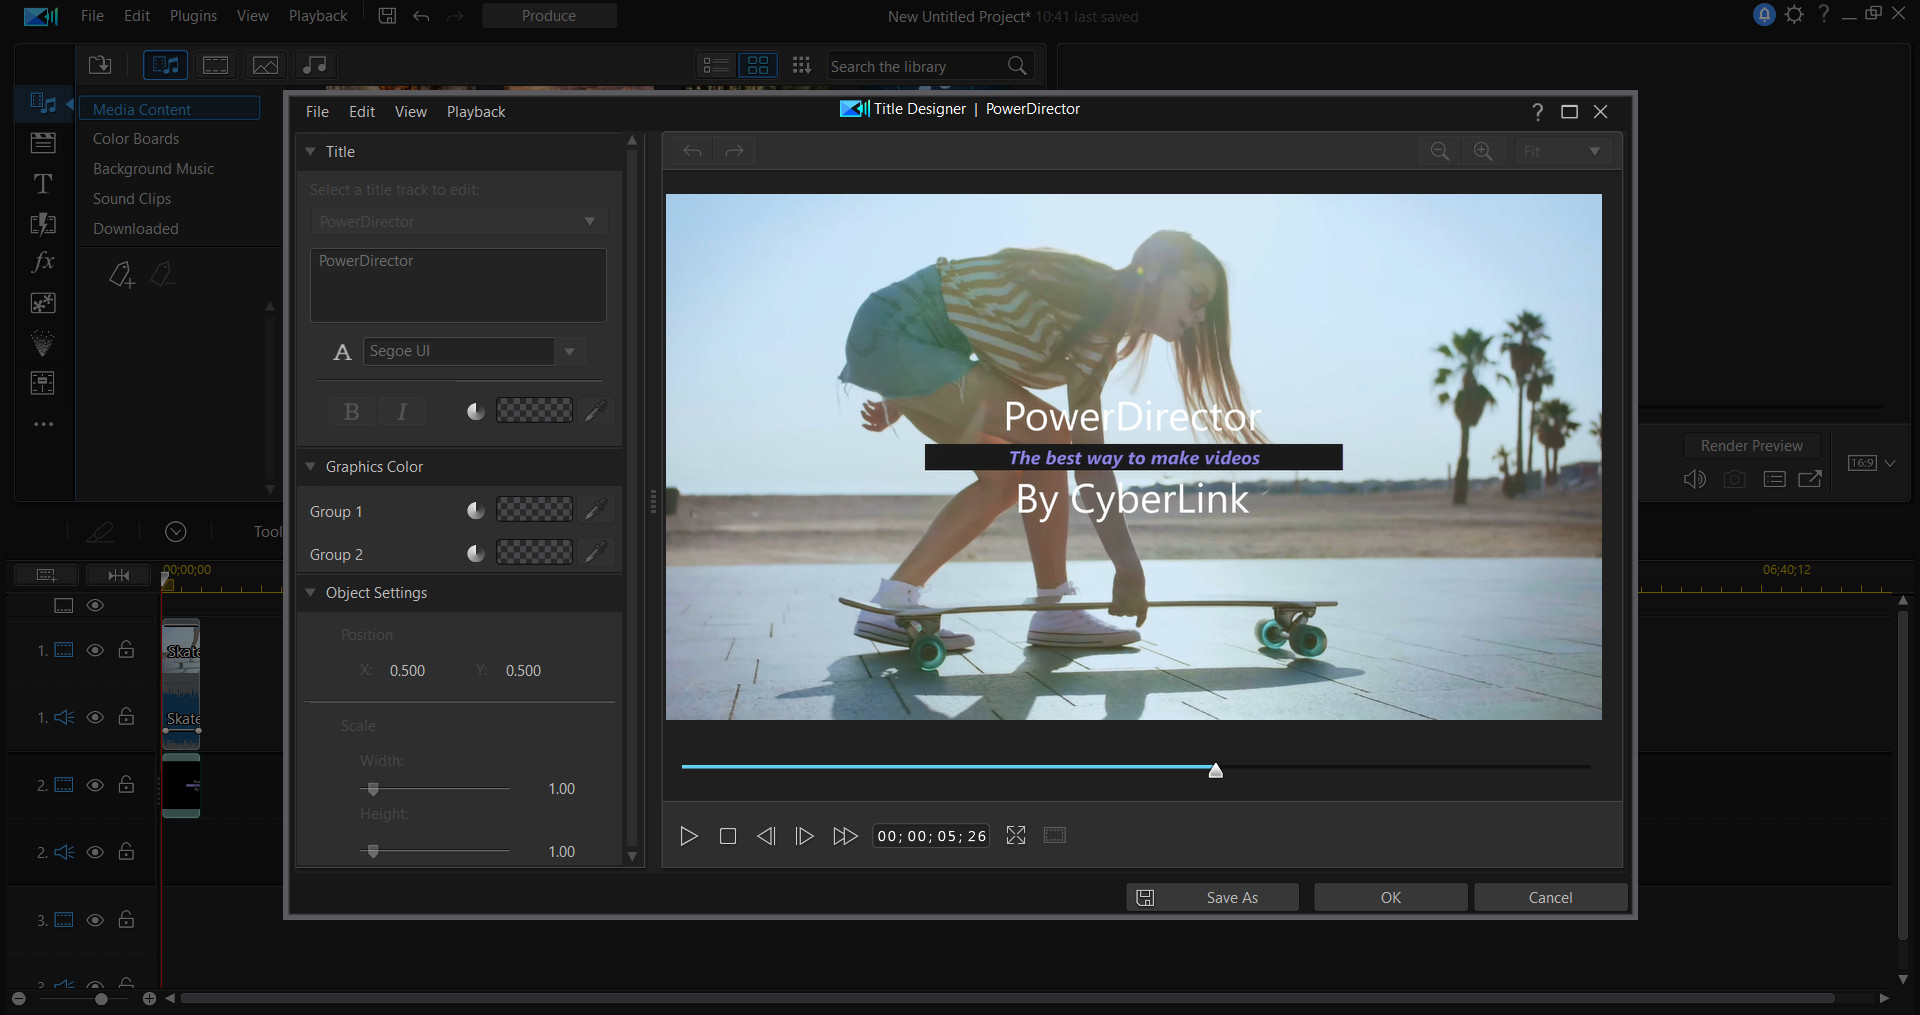Select Background Music in the media library
Screen dimensions: 1920x1015
(x=153, y=168)
